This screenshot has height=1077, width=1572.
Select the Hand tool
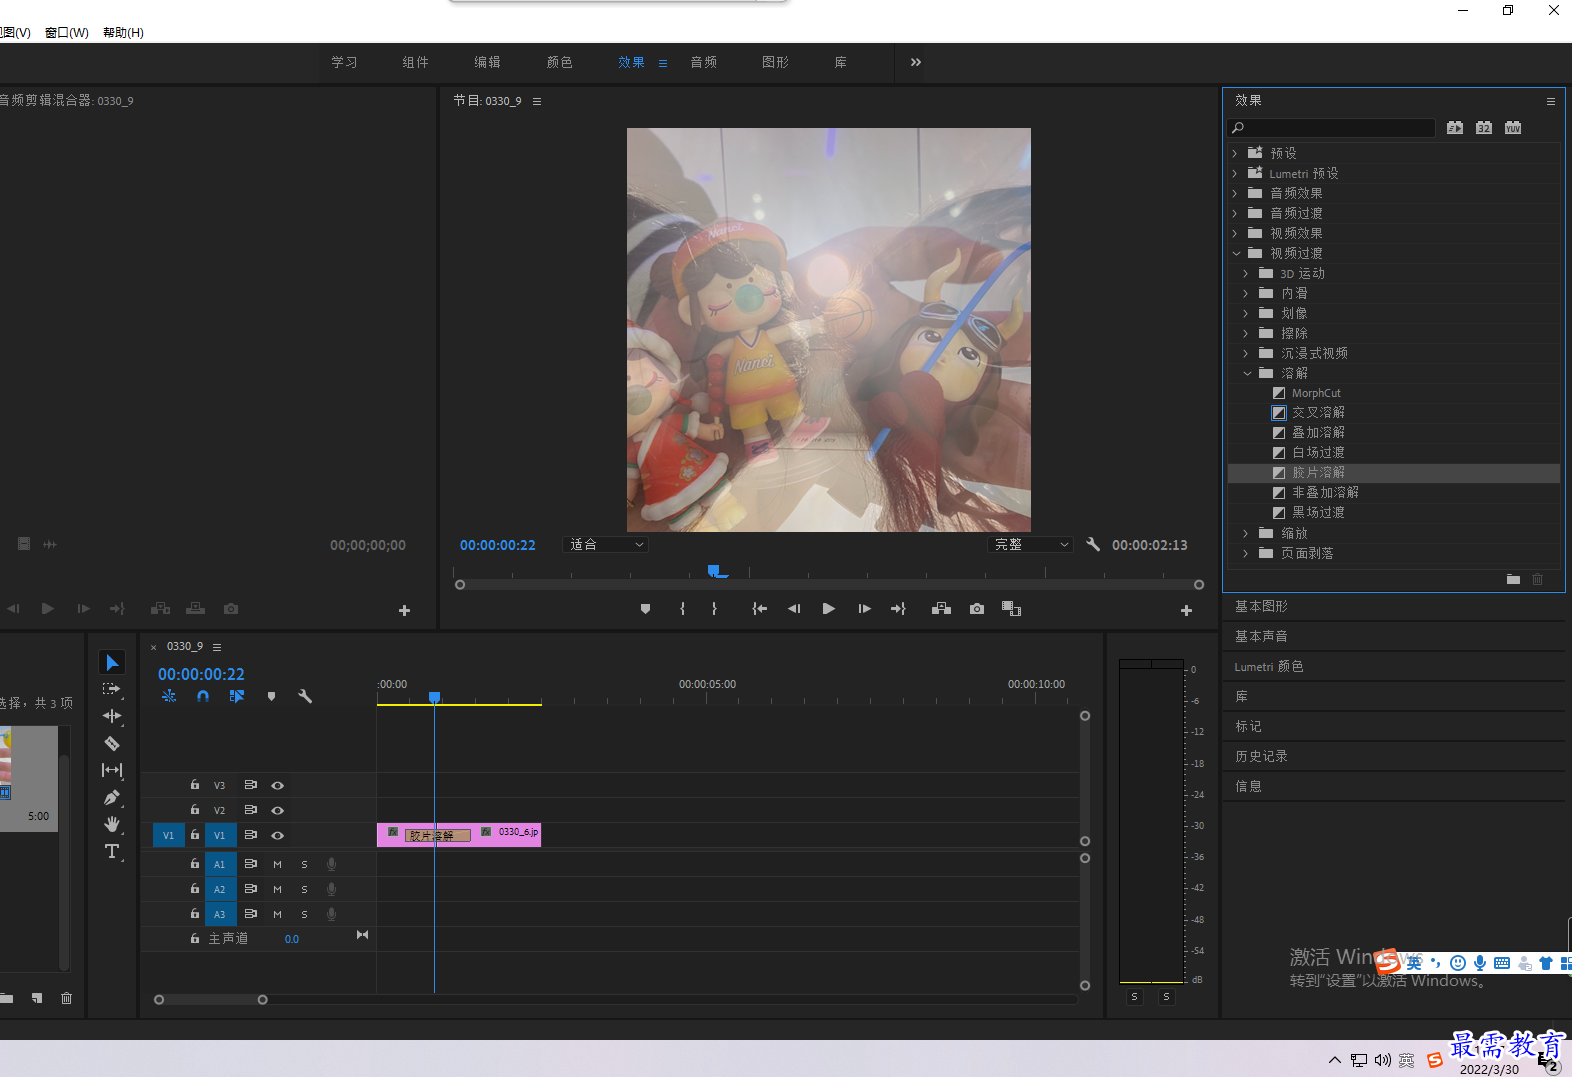(x=112, y=824)
